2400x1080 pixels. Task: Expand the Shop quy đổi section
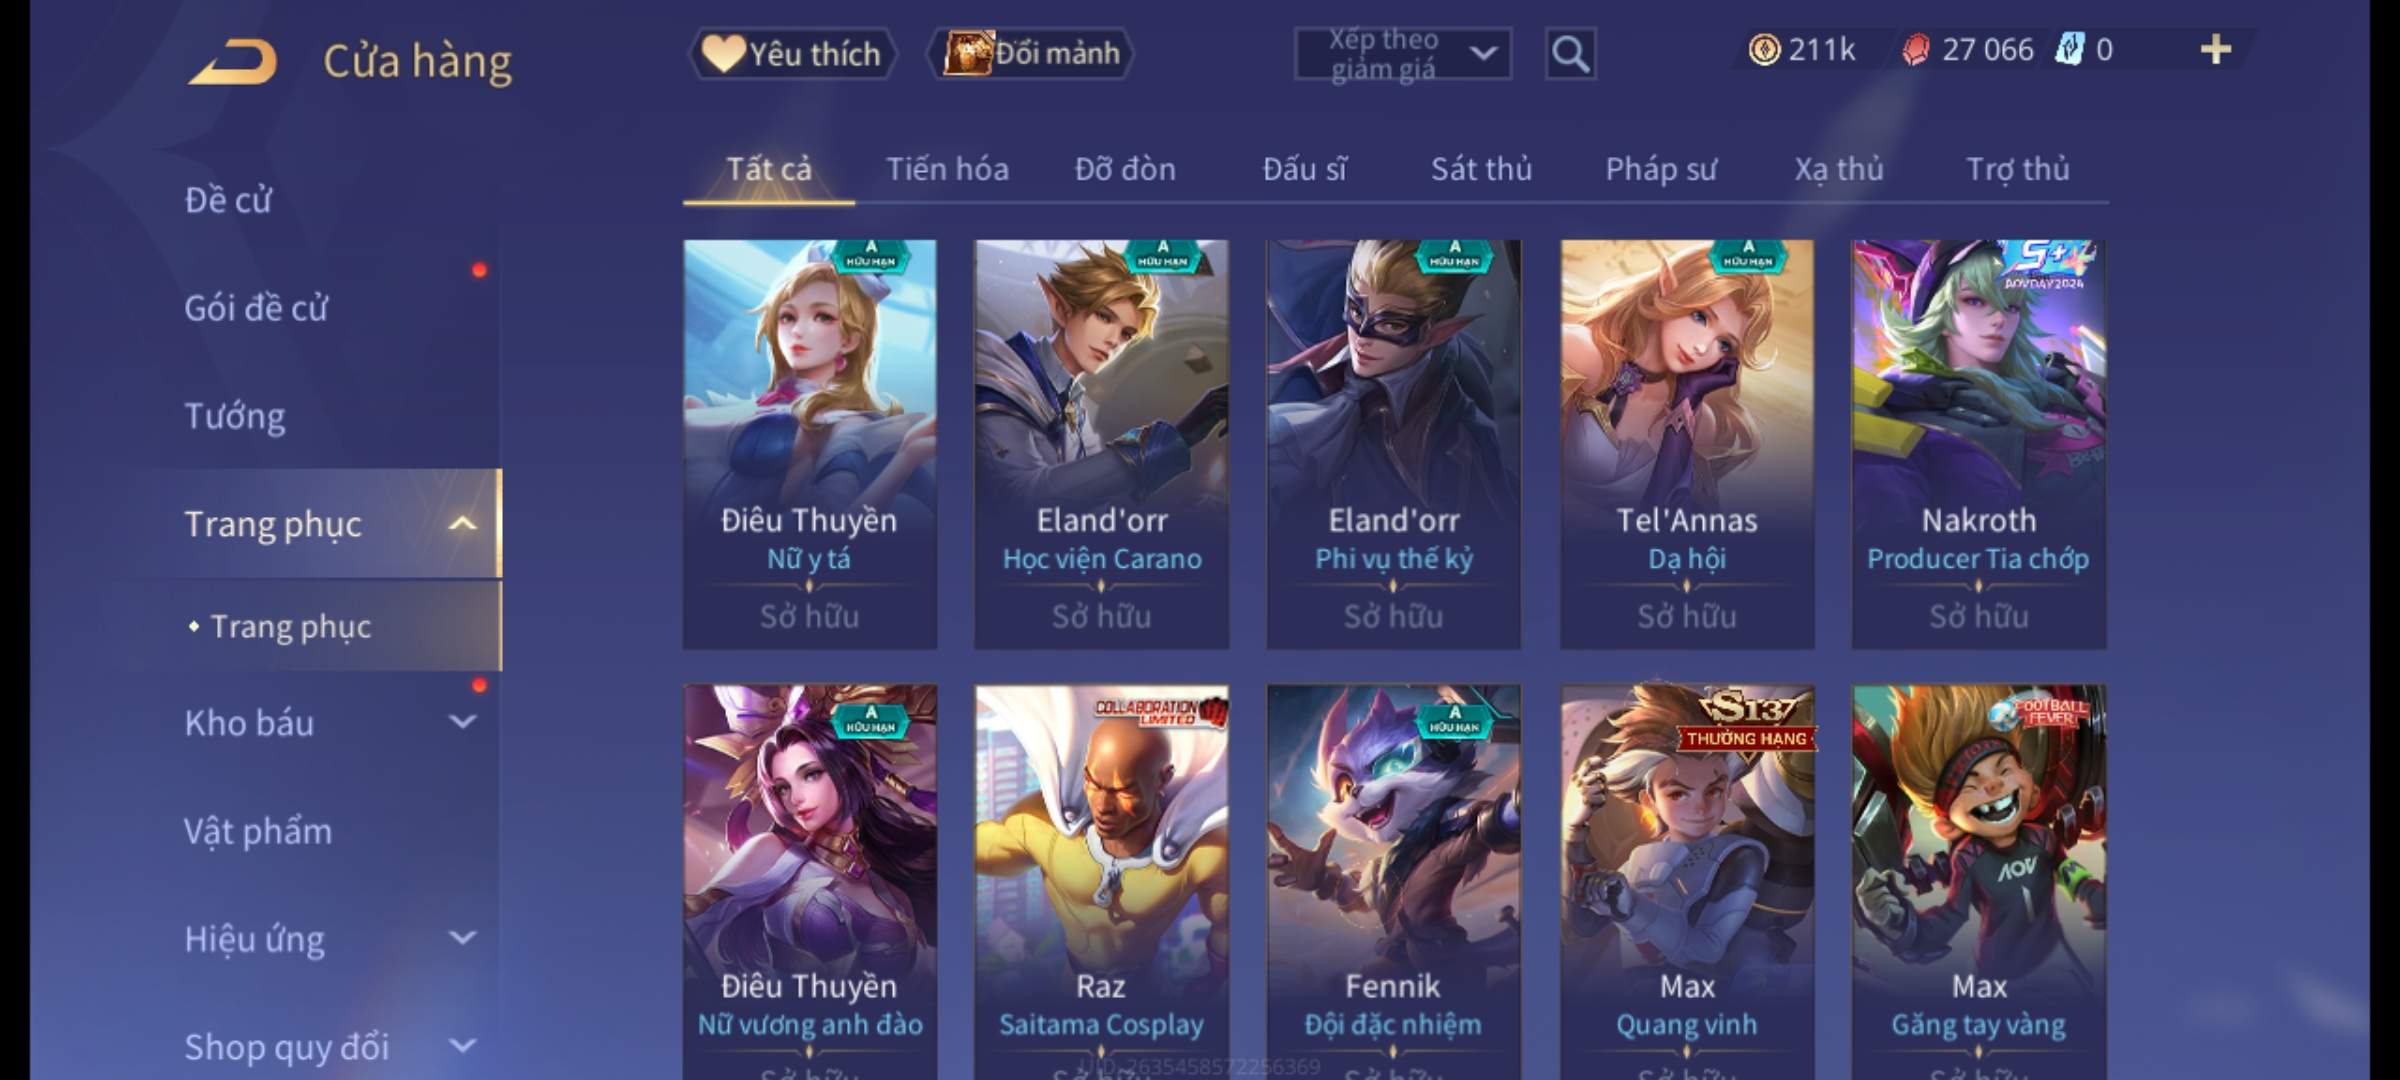[463, 1046]
